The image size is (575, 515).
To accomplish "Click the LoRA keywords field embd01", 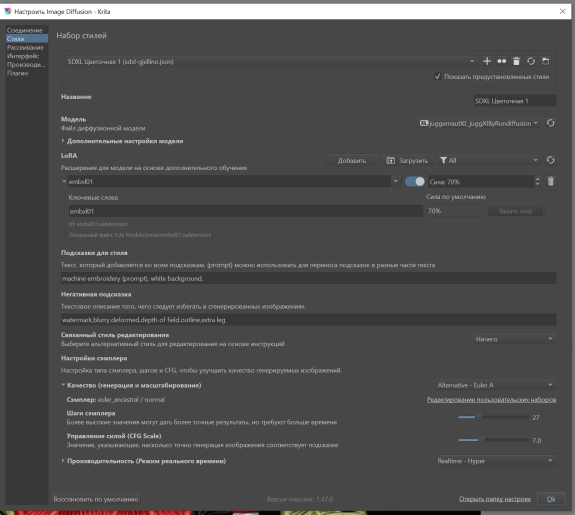I will [x=245, y=211].
